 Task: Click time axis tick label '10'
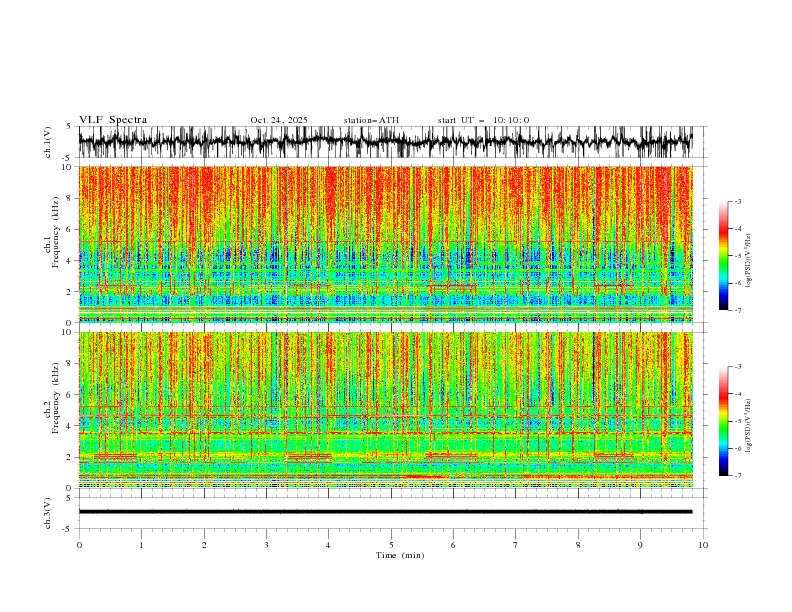click(x=703, y=545)
